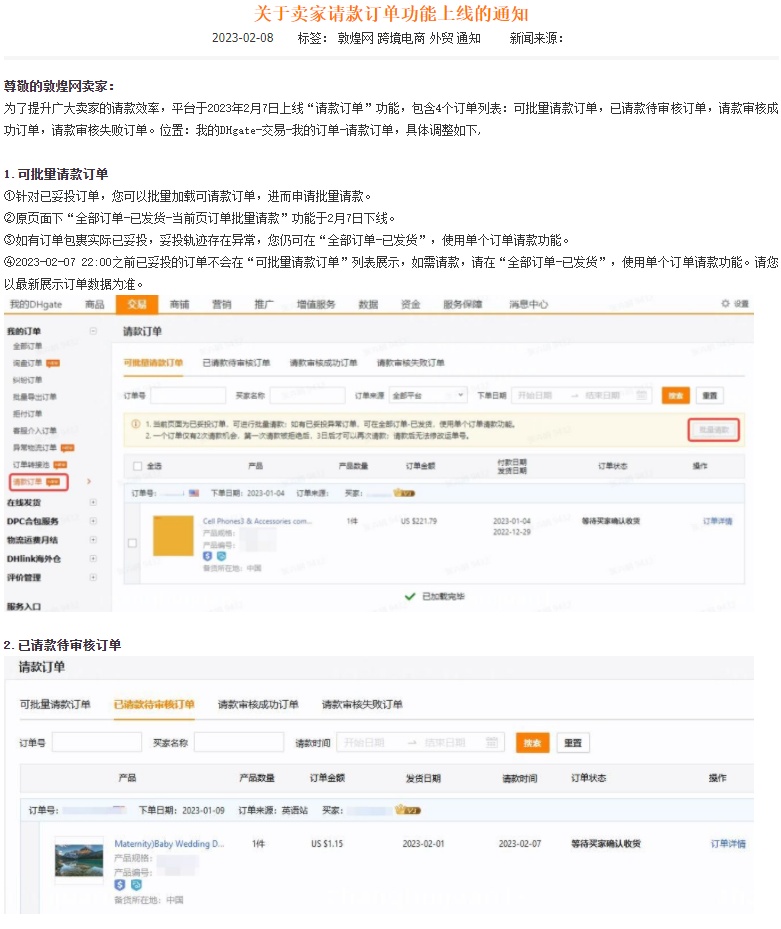Open 订单详情 for the US $221.79 order
Screen dimensions: 781x929
click(718, 521)
